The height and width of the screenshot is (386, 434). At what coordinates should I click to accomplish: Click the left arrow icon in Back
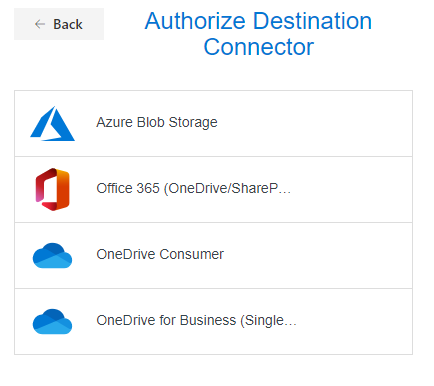point(40,24)
